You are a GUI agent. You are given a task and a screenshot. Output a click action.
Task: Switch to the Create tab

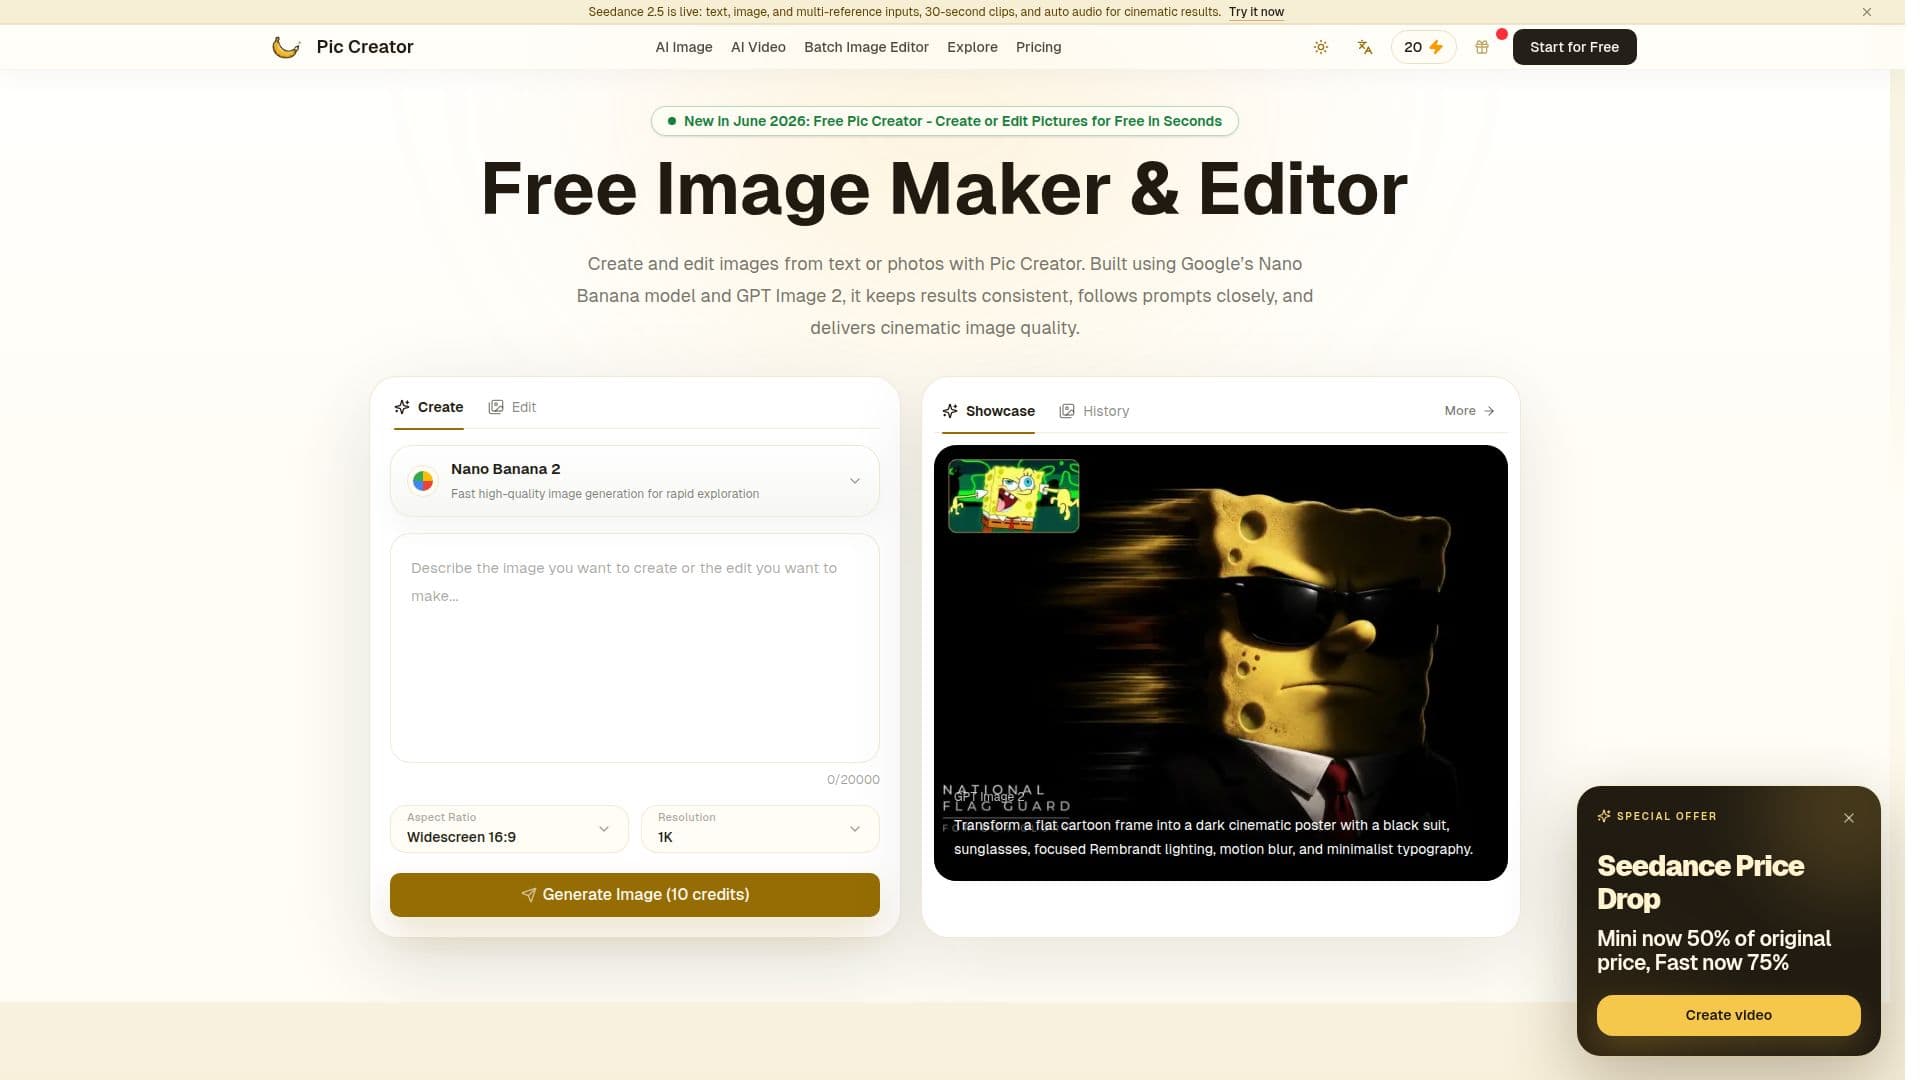429,407
